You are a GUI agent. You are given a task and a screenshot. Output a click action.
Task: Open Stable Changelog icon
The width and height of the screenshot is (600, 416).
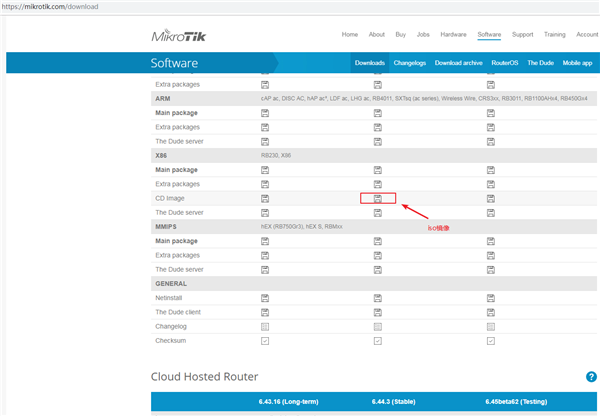(x=378, y=327)
